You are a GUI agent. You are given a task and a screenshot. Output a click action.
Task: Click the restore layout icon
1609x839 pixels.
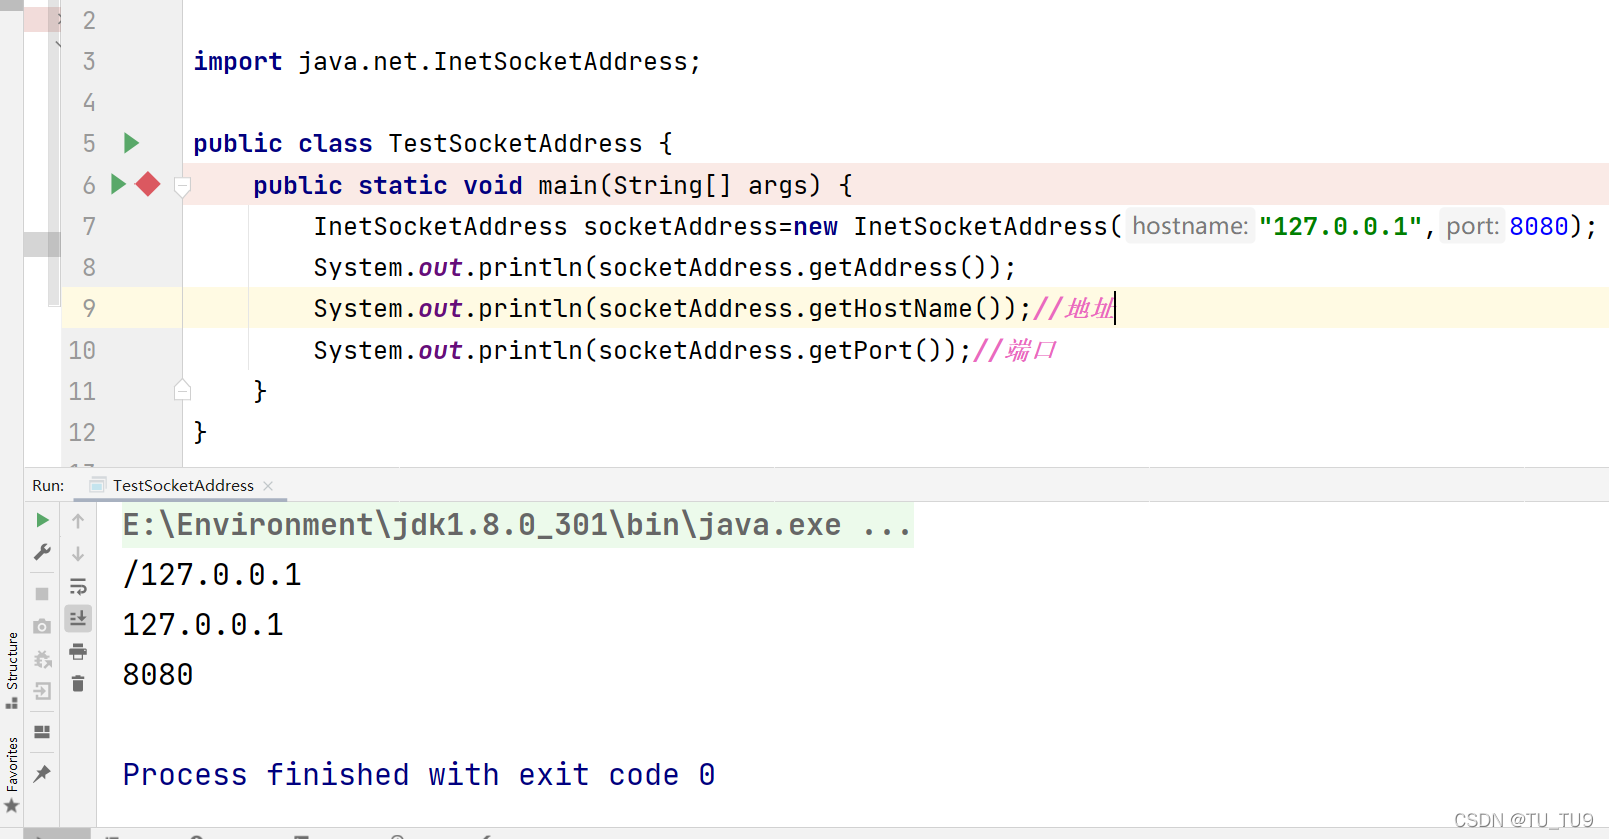42,732
